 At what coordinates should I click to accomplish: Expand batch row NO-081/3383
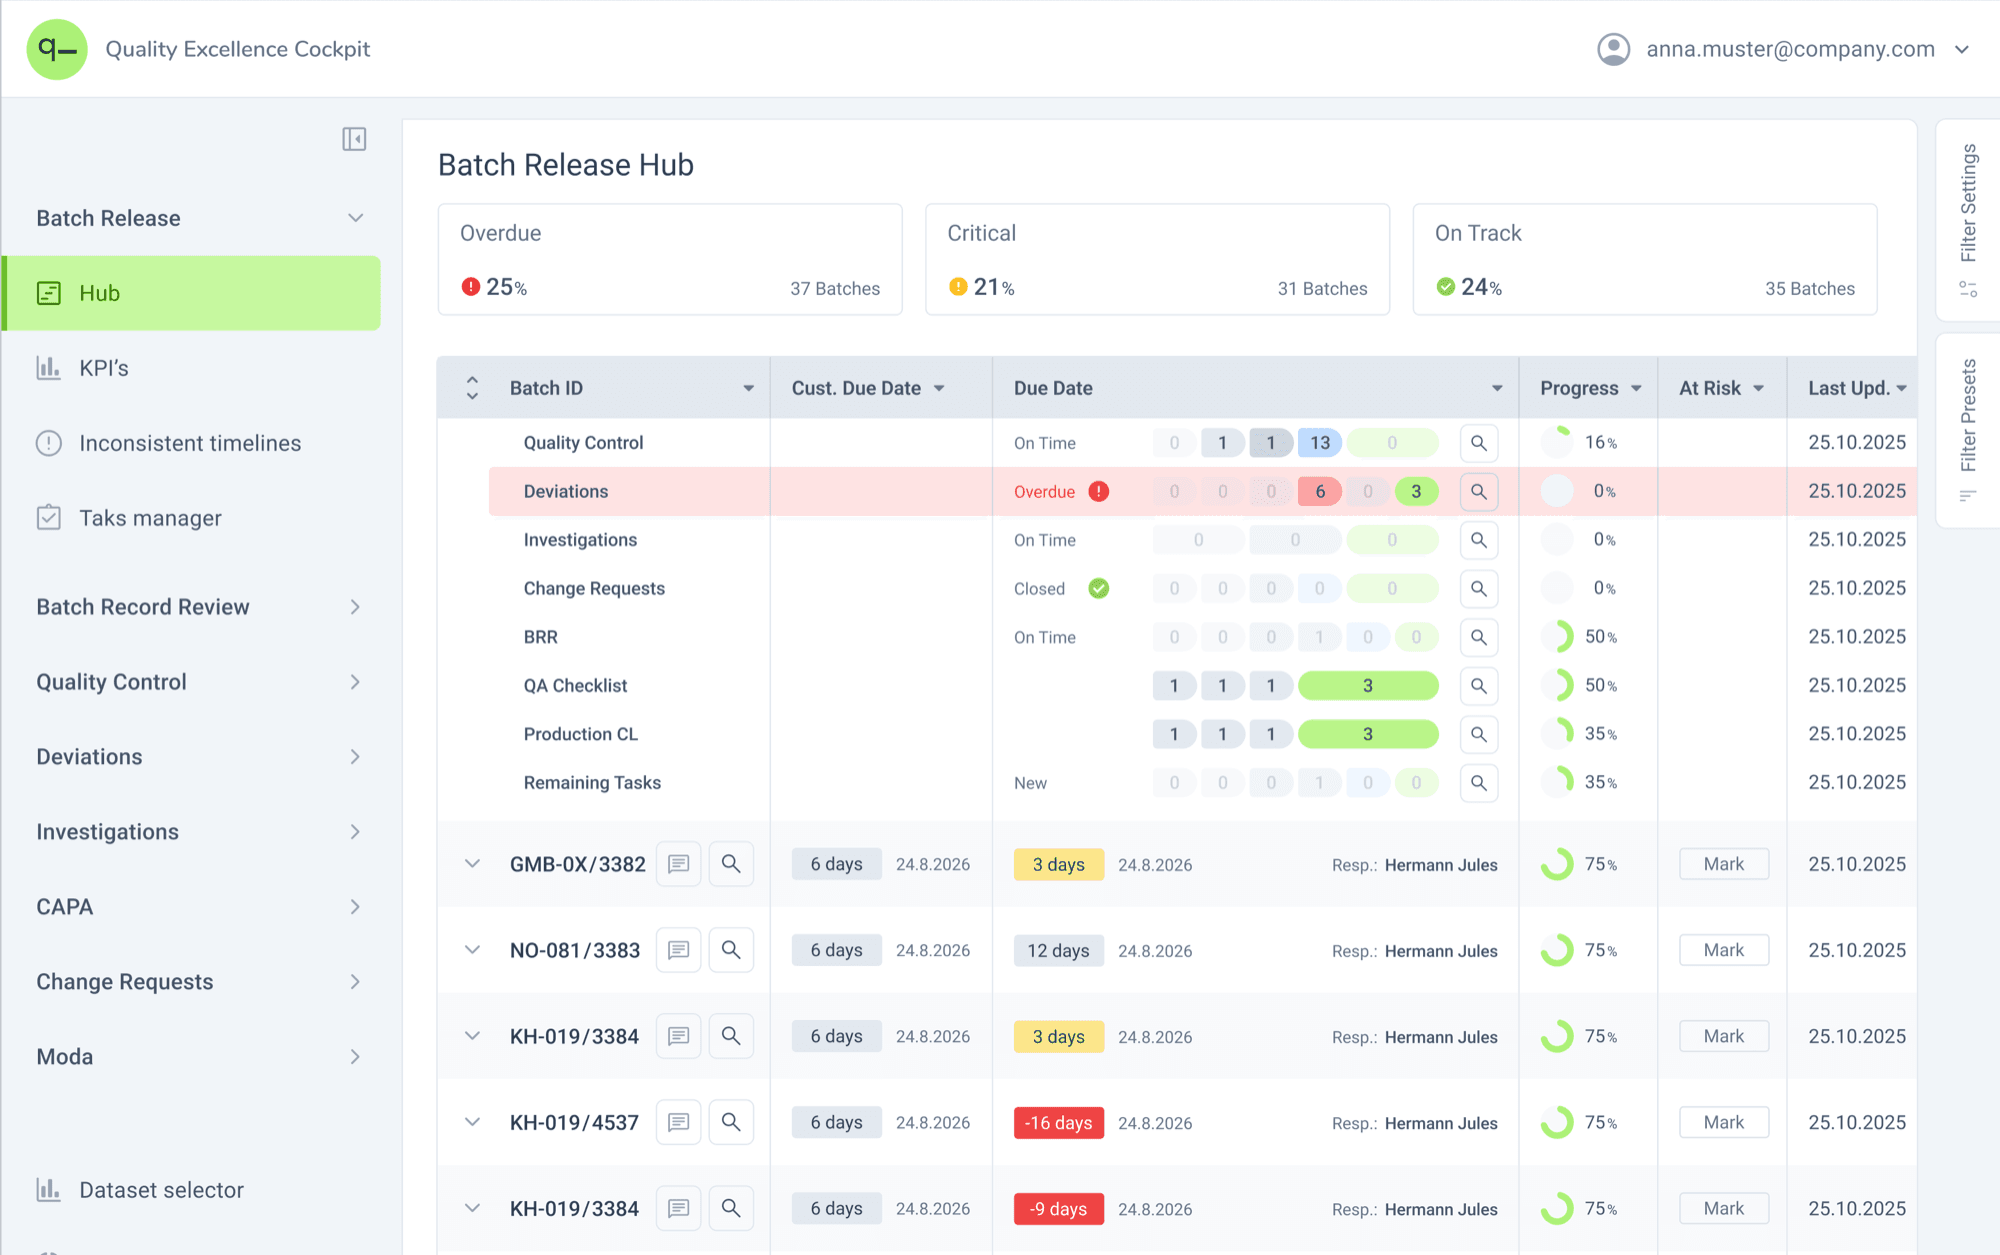(x=472, y=950)
